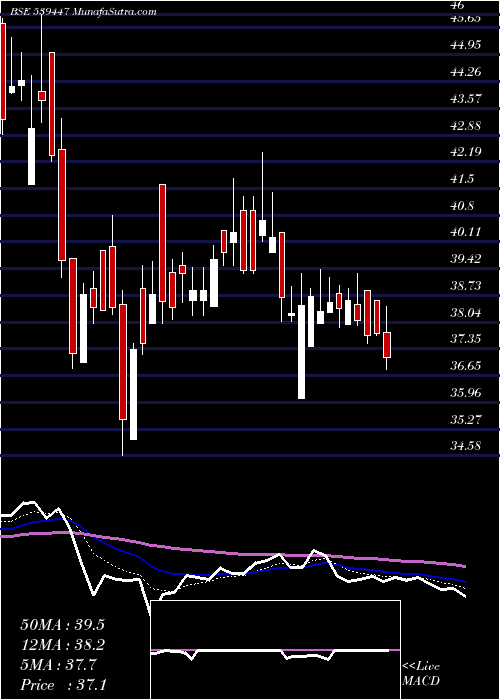This screenshot has width=500, height=700.
Task: Click the 35.96 price axis label
Action: coord(465,392)
